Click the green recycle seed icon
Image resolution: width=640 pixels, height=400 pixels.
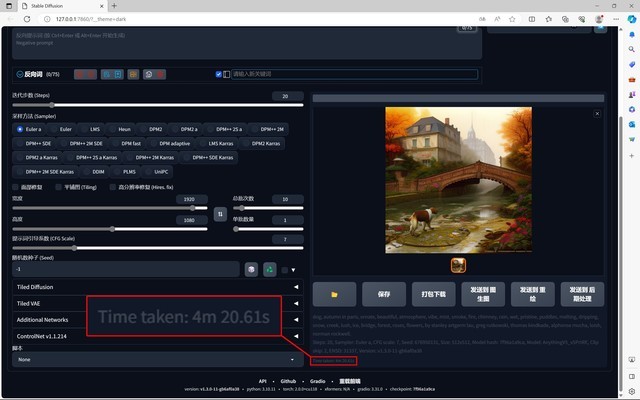click(269, 269)
